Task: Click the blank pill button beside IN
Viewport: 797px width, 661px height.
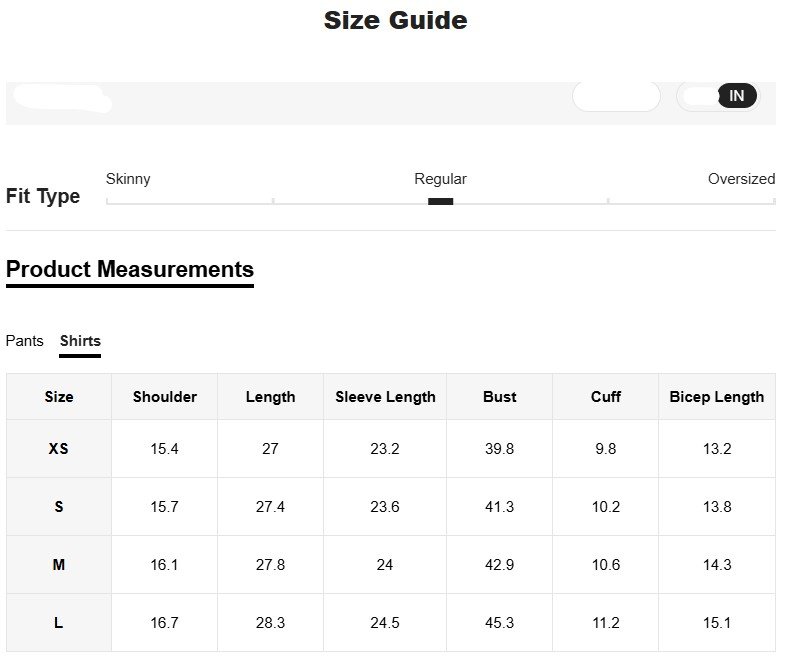Action: click(x=616, y=96)
